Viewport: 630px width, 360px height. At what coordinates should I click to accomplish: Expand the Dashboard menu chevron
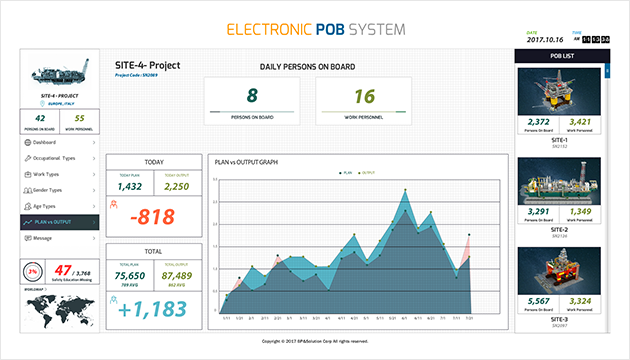coord(94,142)
